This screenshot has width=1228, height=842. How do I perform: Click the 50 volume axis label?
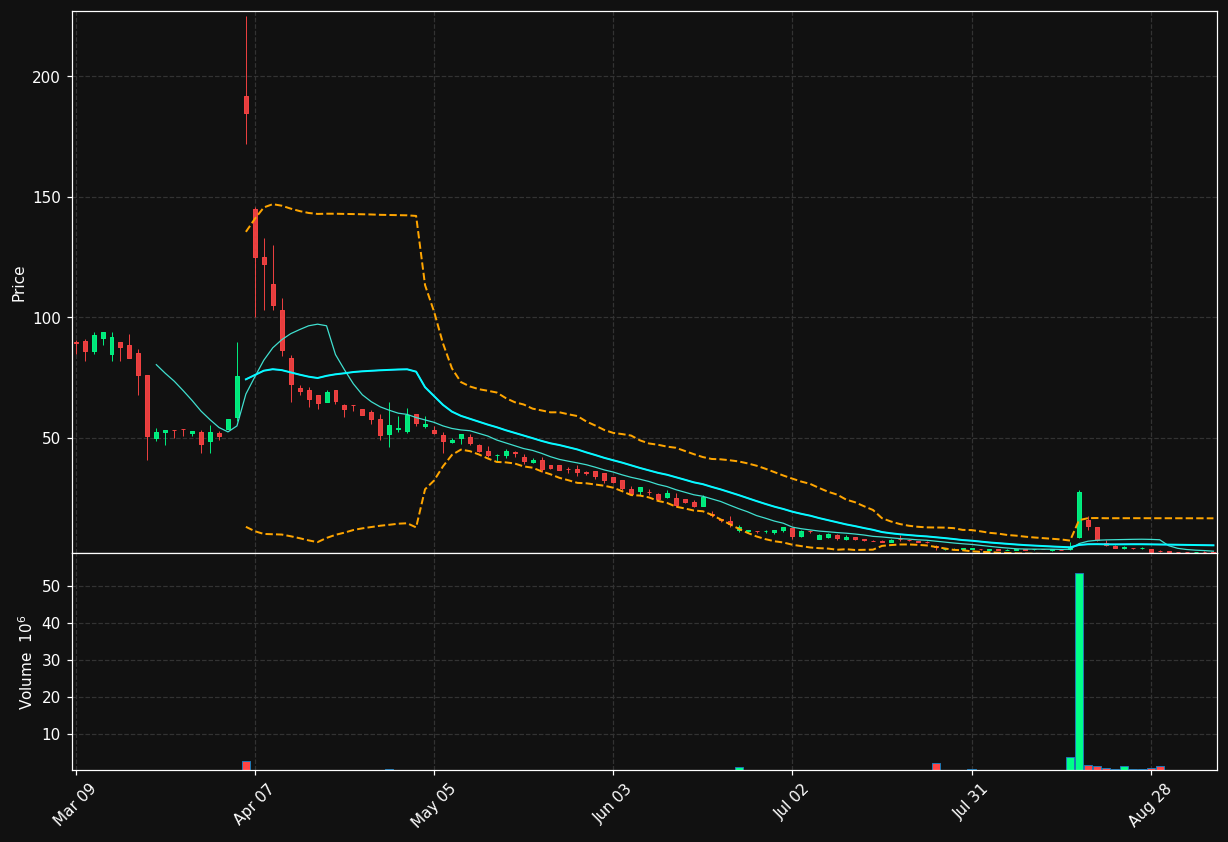click(52, 586)
